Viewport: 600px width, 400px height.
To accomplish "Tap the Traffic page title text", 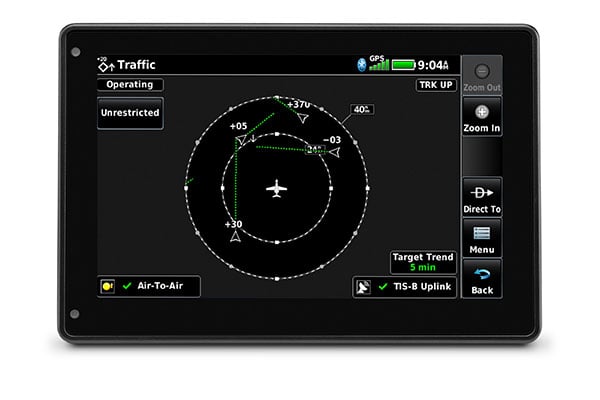I will (136, 65).
